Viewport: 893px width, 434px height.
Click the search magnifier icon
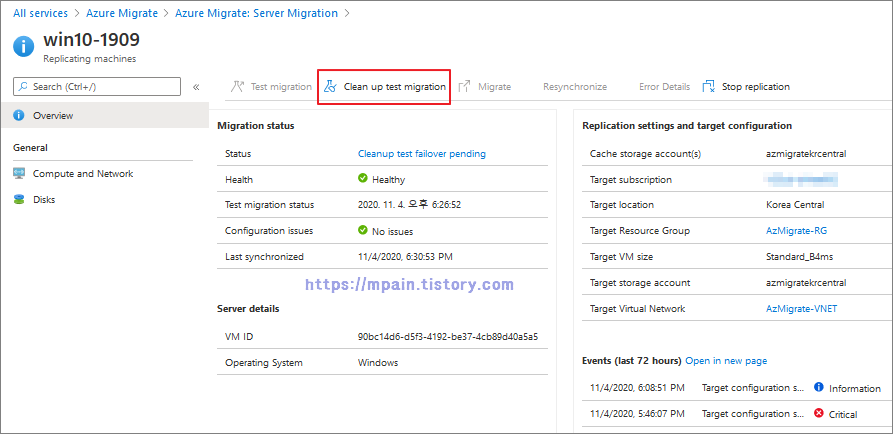[23, 87]
